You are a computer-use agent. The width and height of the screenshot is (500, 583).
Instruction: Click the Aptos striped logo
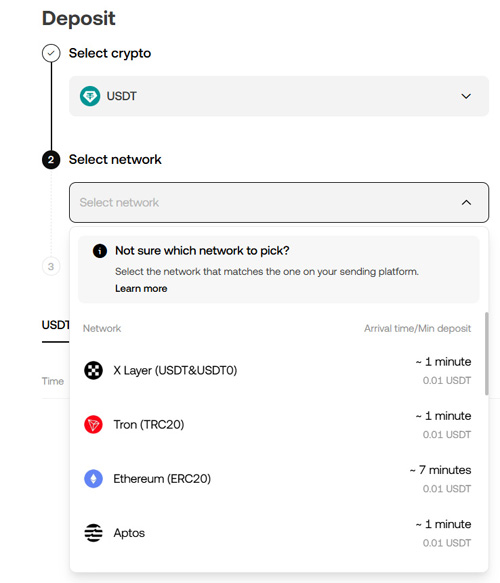(x=93, y=533)
